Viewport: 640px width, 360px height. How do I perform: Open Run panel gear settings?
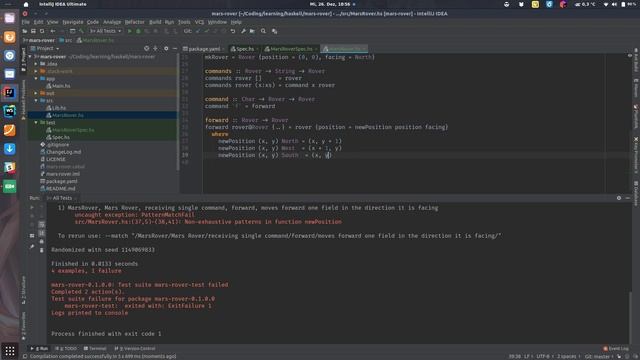point(619,198)
